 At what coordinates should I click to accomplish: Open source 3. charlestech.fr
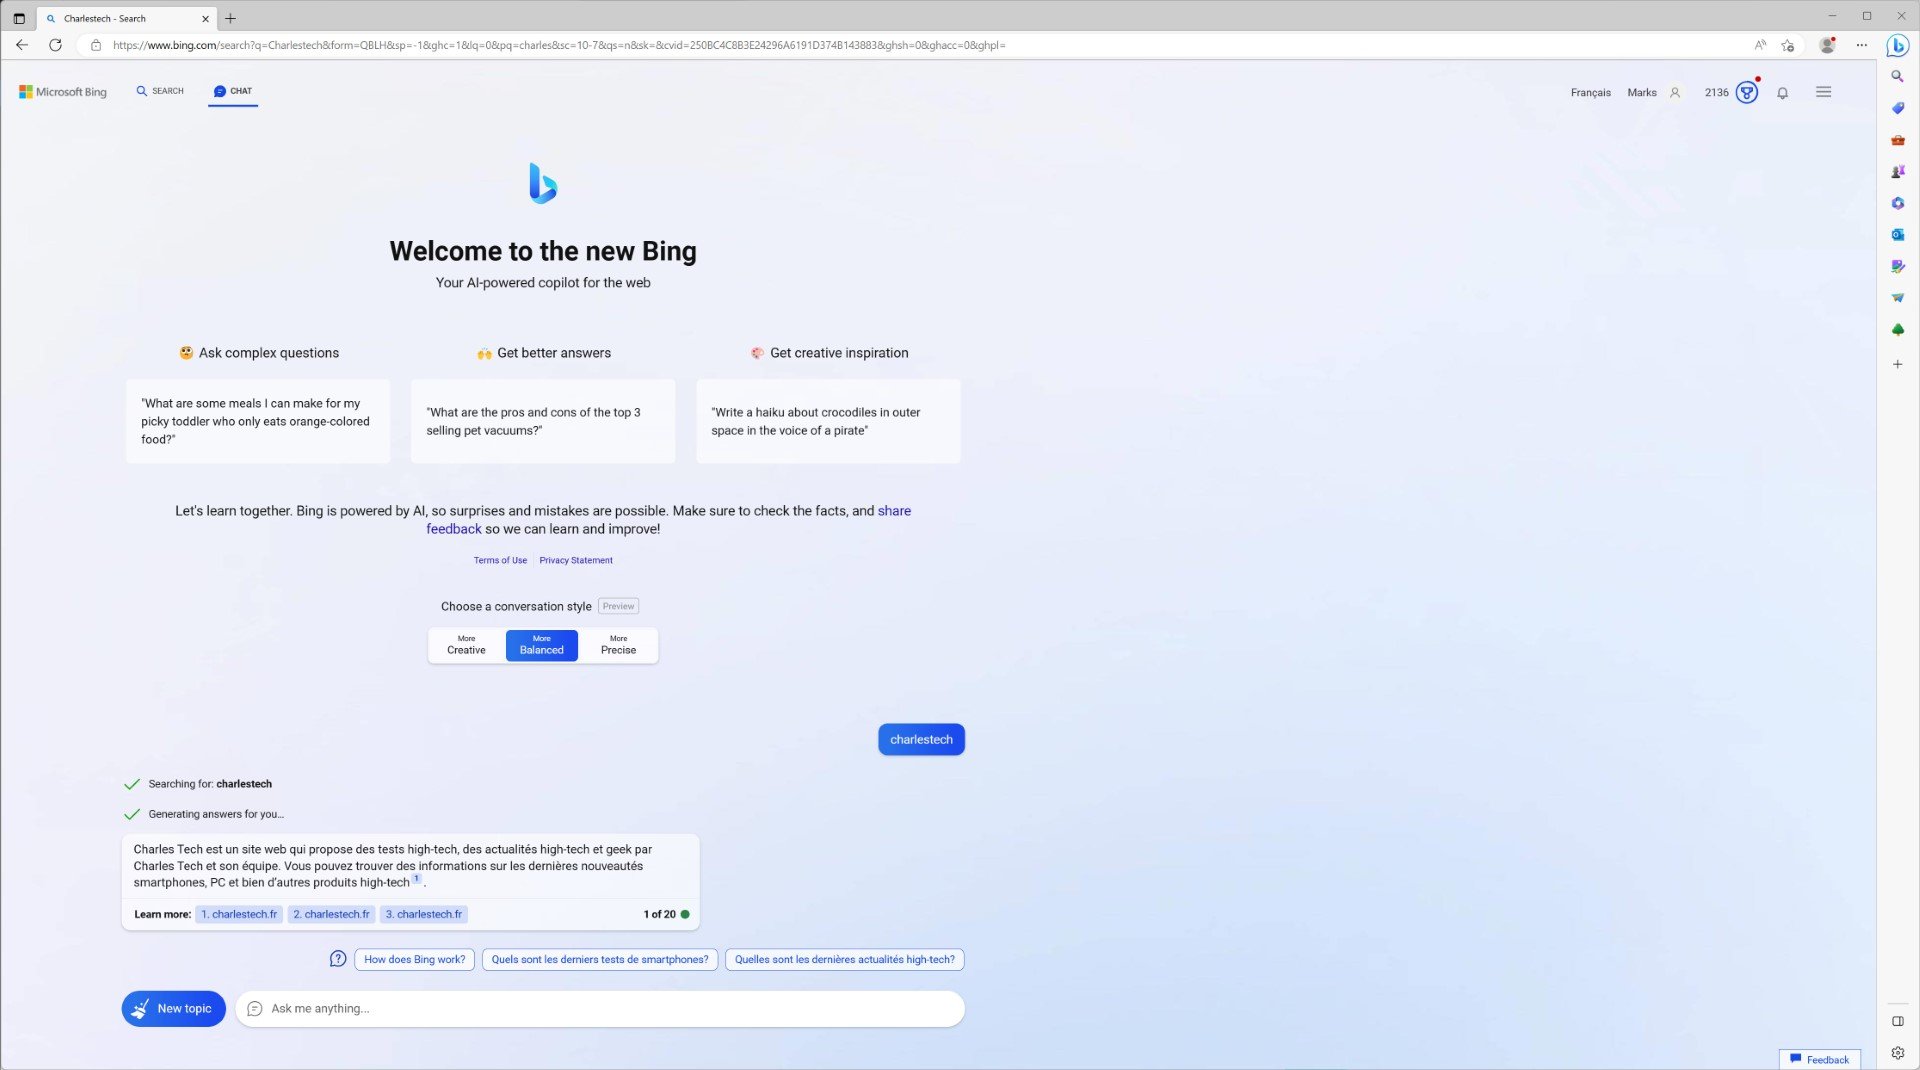[424, 914]
